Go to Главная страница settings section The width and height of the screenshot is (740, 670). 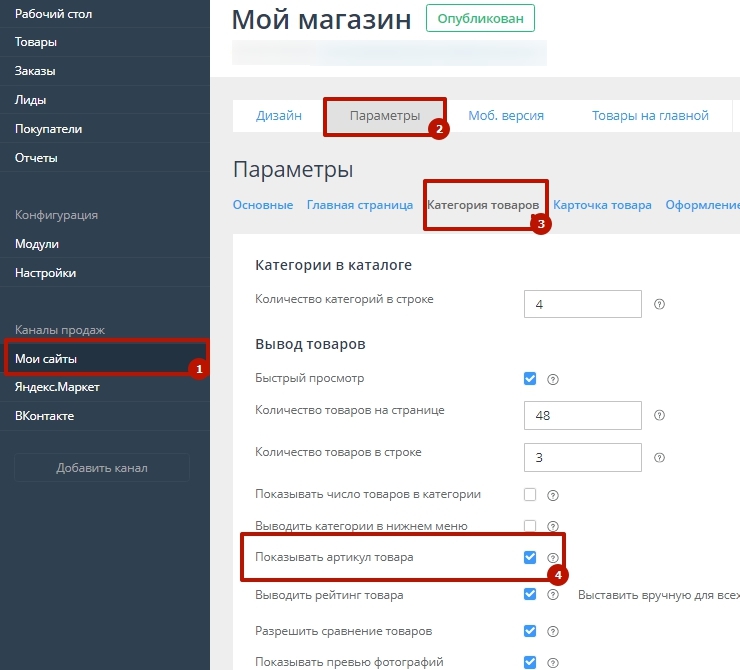[360, 205]
